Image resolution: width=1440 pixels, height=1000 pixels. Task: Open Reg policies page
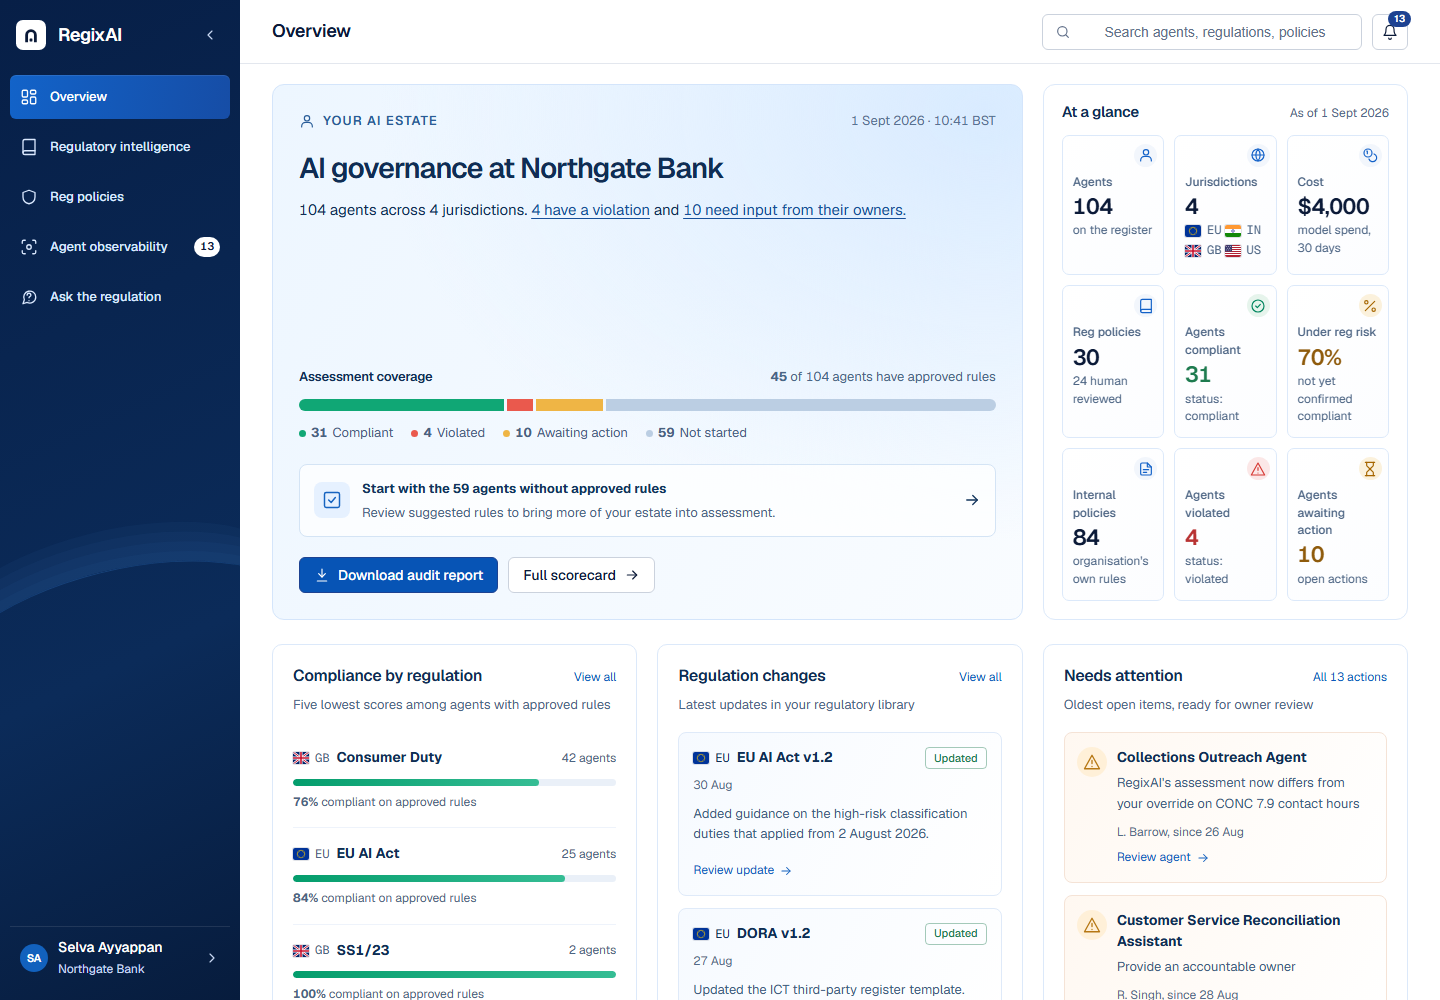(120, 197)
